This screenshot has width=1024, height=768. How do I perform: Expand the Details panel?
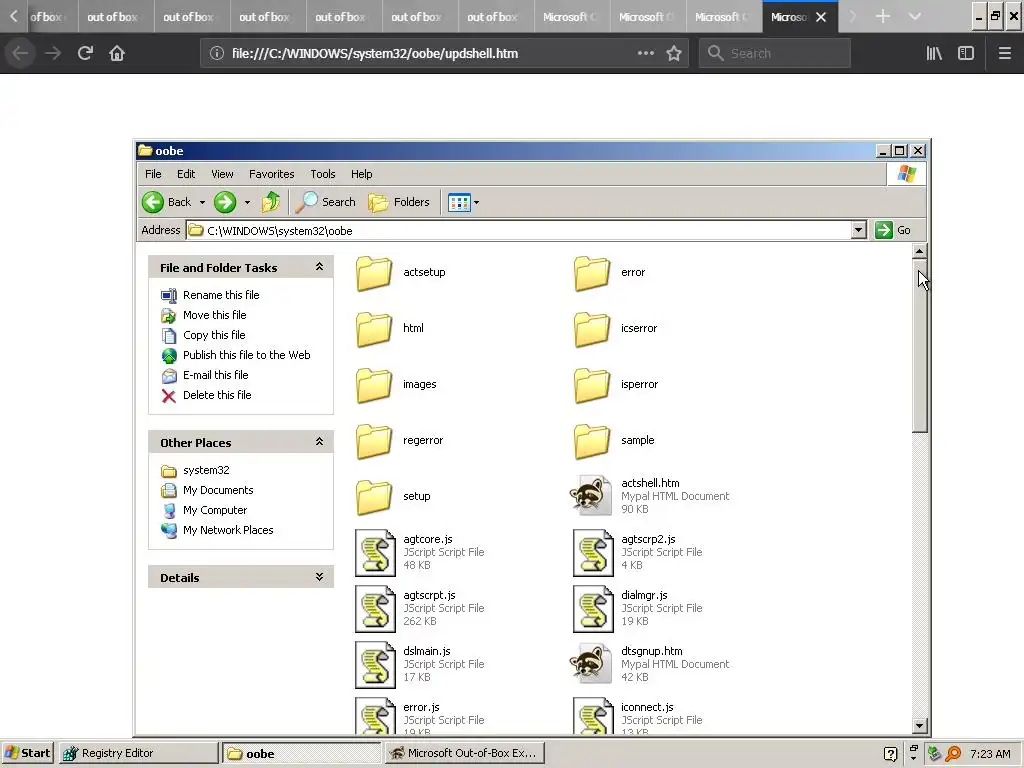click(319, 577)
